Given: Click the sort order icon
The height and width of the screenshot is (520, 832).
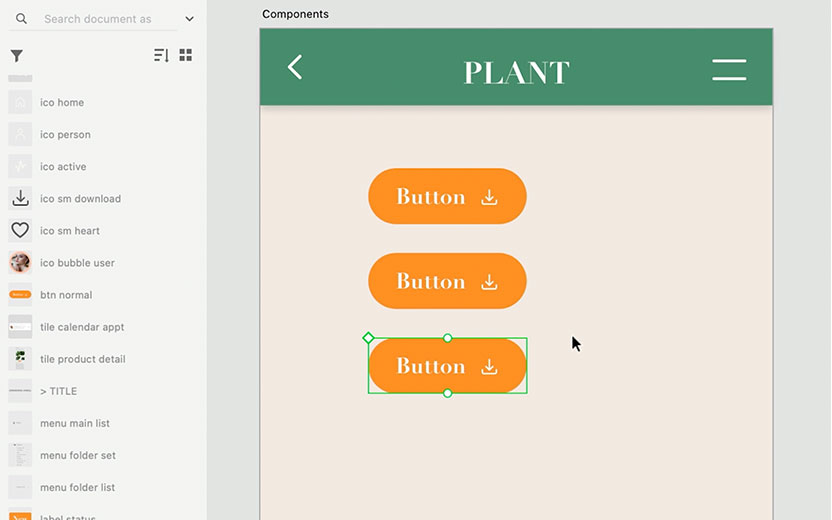Looking at the screenshot, I should pyautogui.click(x=161, y=56).
